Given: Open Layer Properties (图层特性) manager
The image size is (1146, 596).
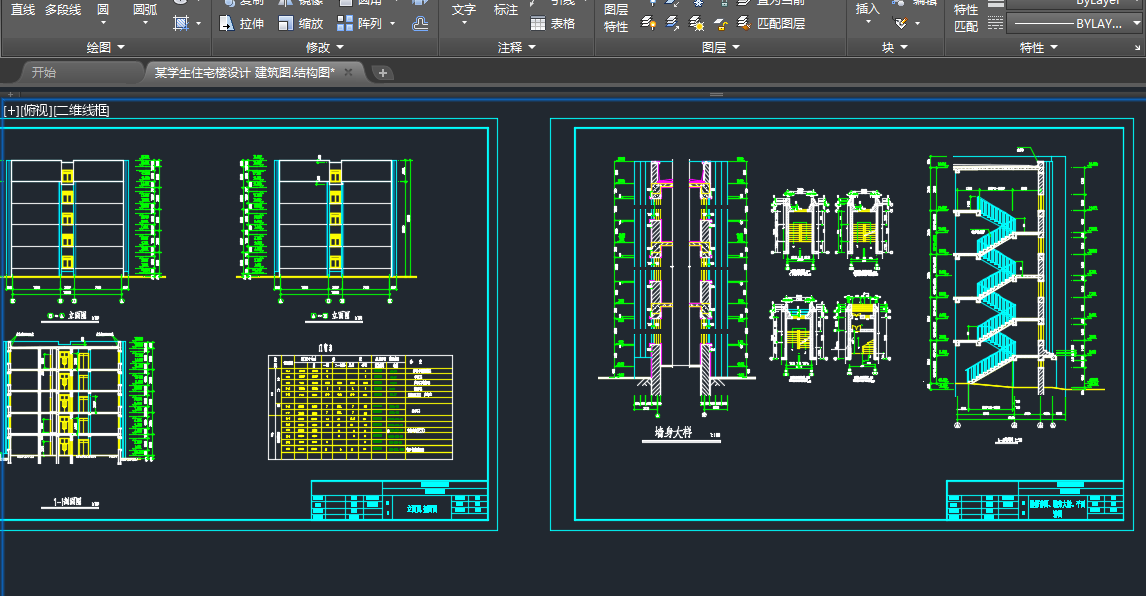Looking at the screenshot, I should tap(616, 18).
